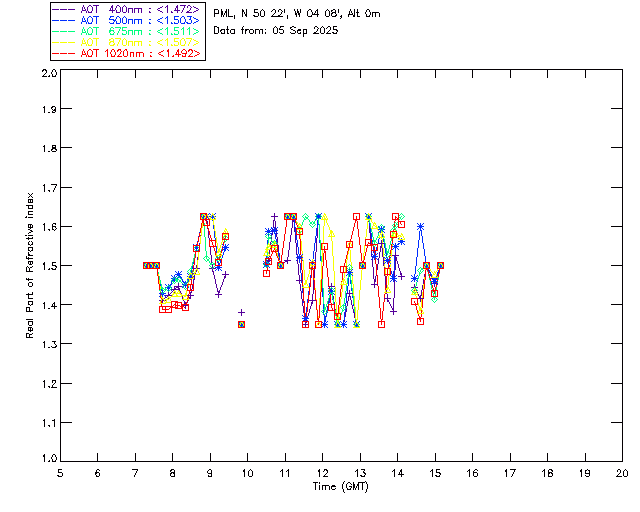
Task: Click the 'Real Part of Refractive Index' axis label
Action: (31, 264)
